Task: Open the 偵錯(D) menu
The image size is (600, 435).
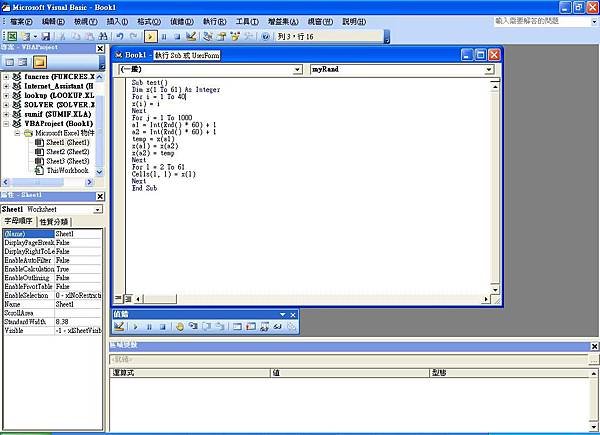Action: [182, 22]
